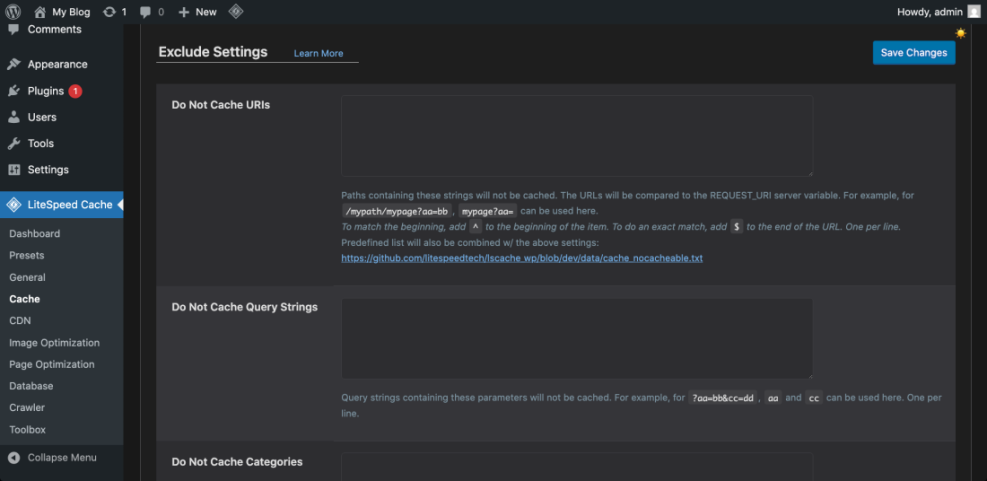Focus the Do Not Cache Query Strings textarea

[x=577, y=339]
